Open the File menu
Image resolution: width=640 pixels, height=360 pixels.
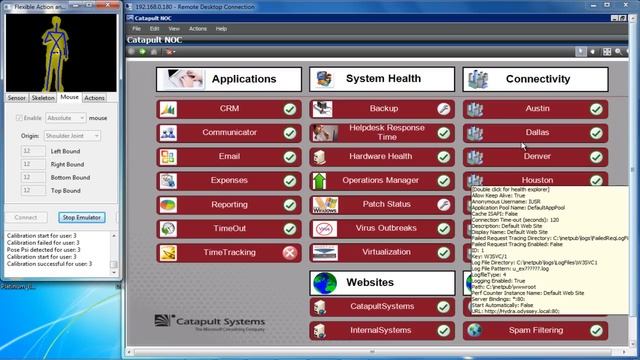point(136,29)
